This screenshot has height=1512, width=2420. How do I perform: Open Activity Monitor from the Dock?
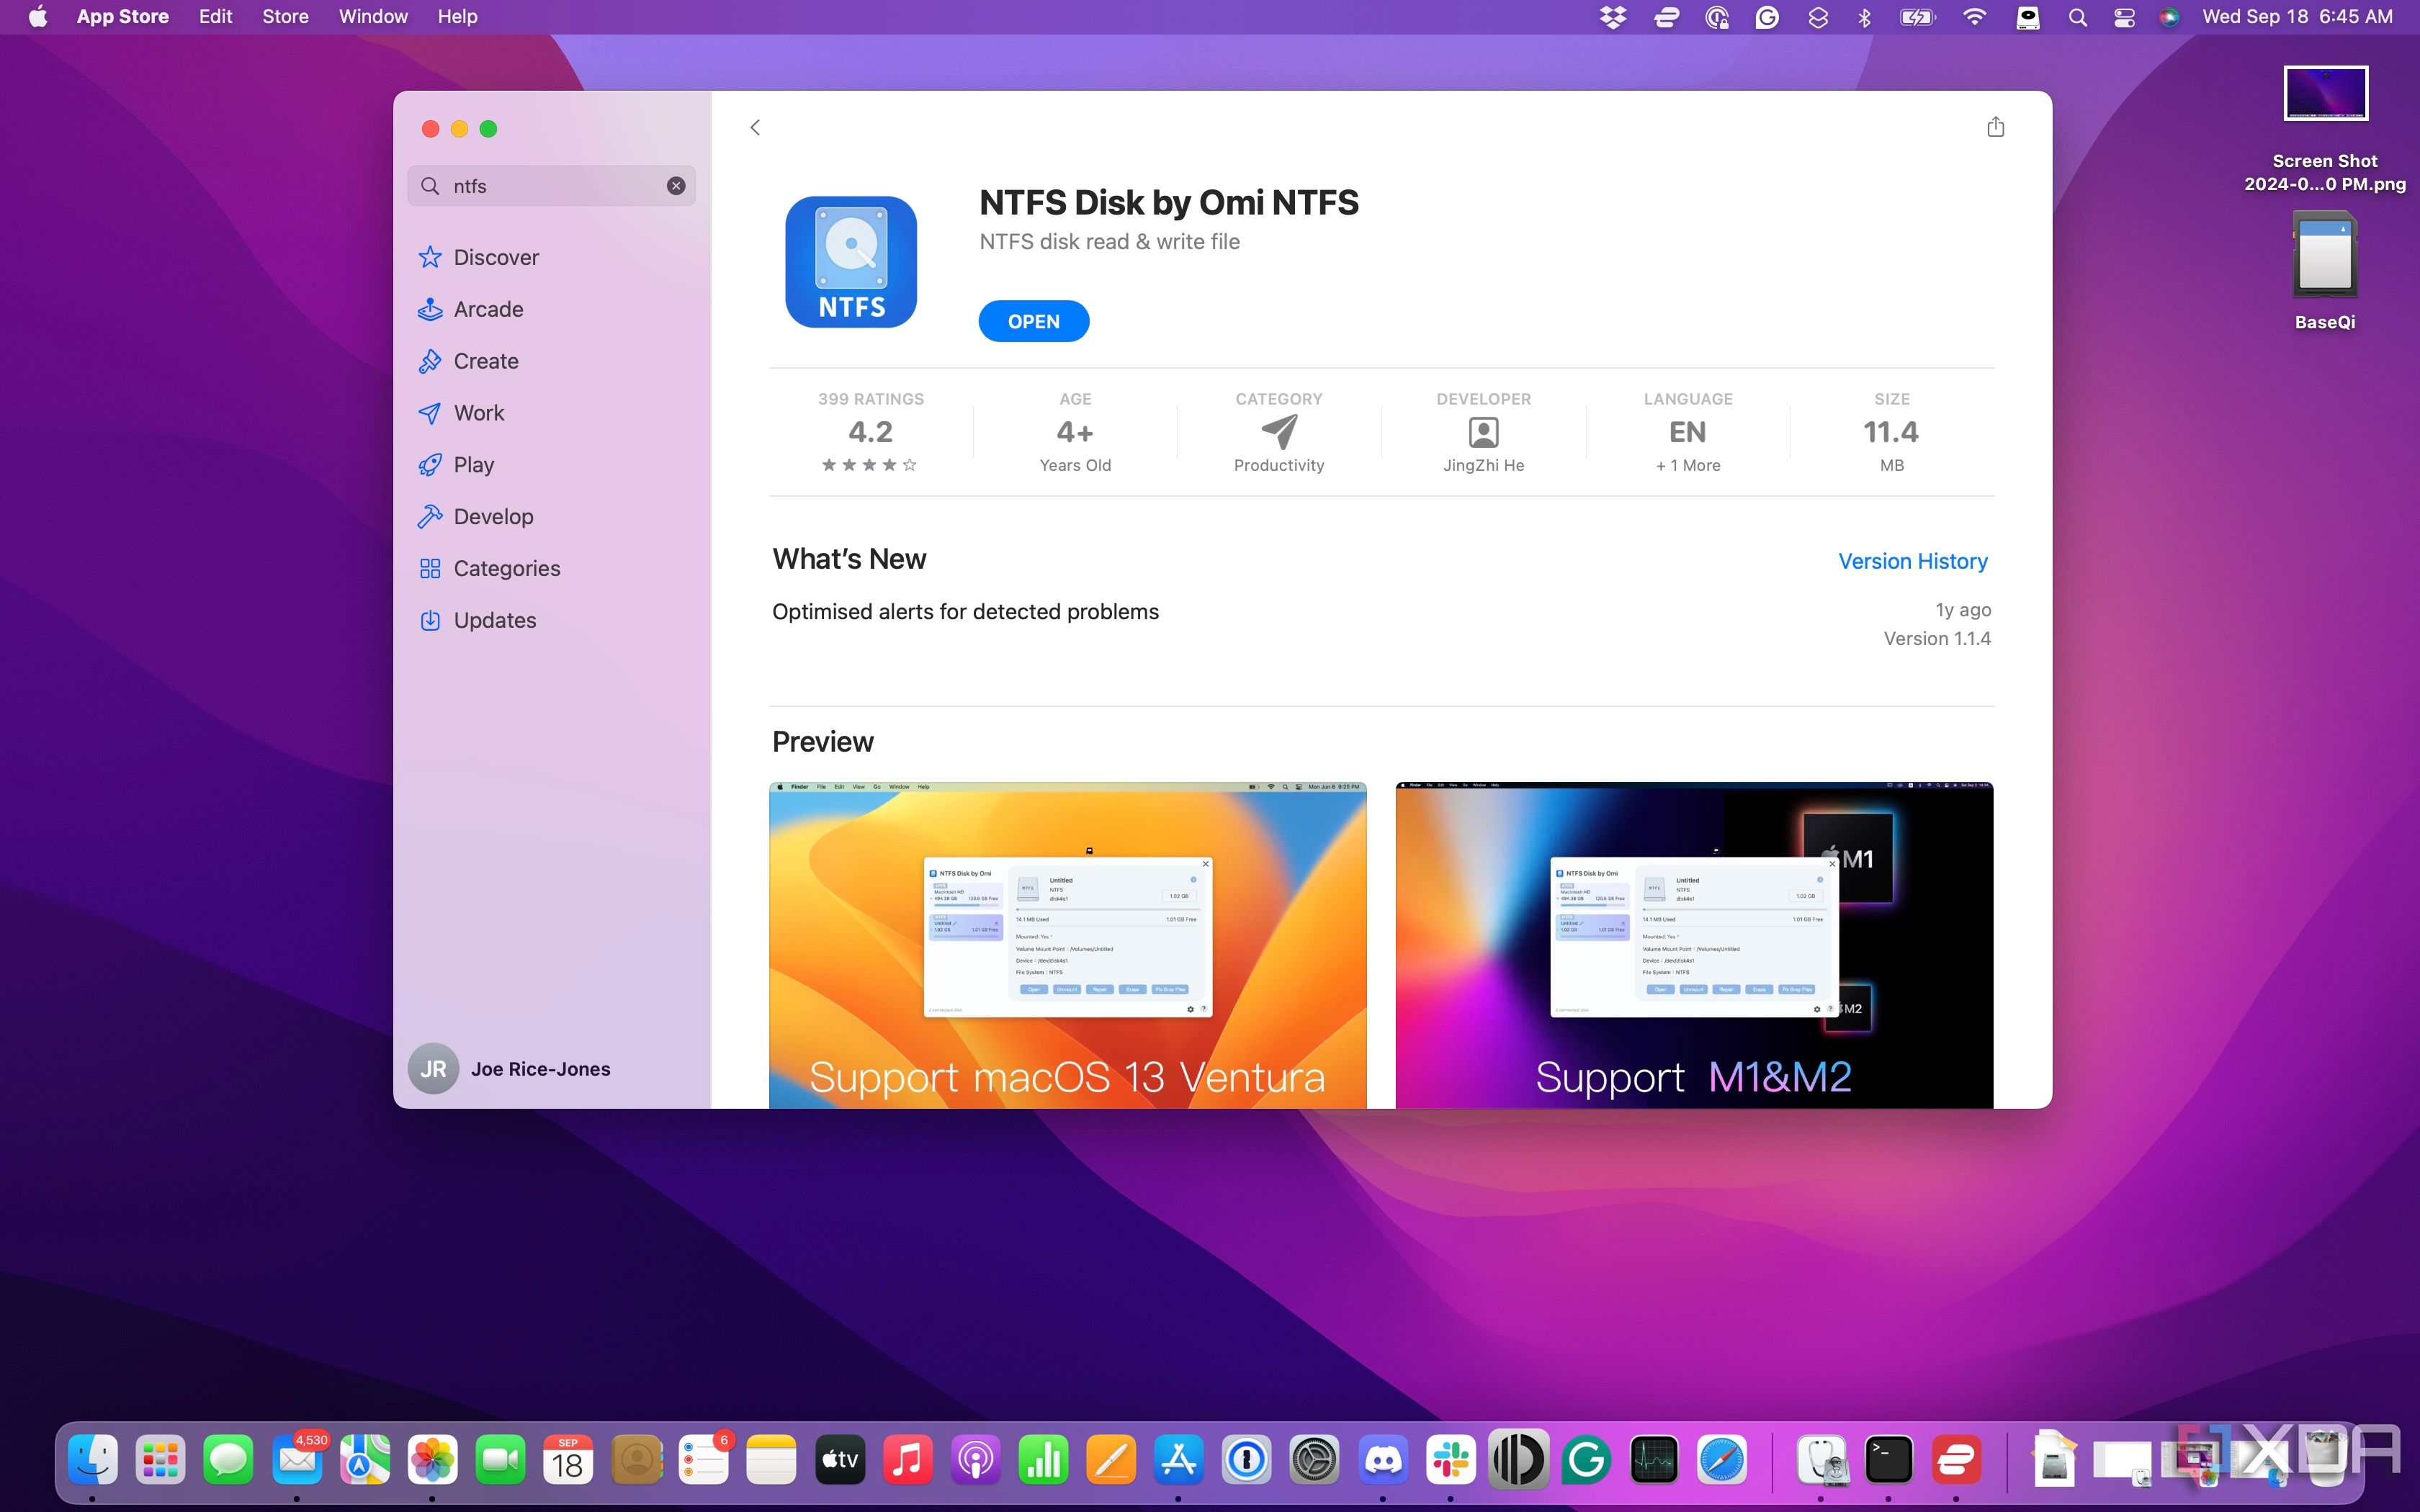[1653, 1460]
